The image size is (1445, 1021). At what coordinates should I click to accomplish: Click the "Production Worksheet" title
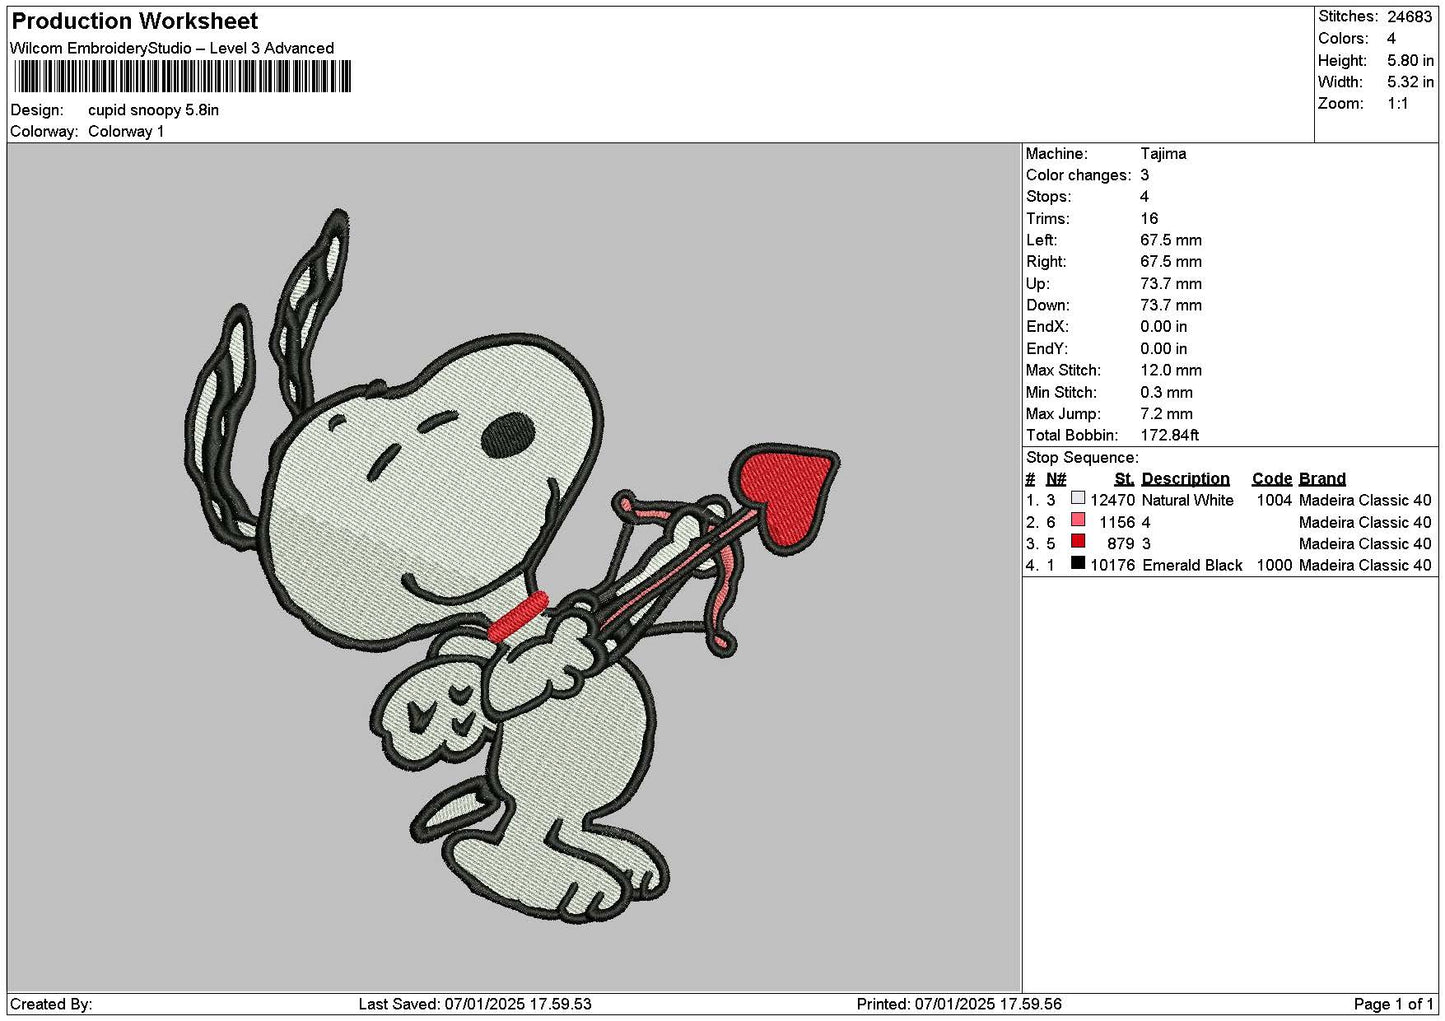tap(135, 21)
